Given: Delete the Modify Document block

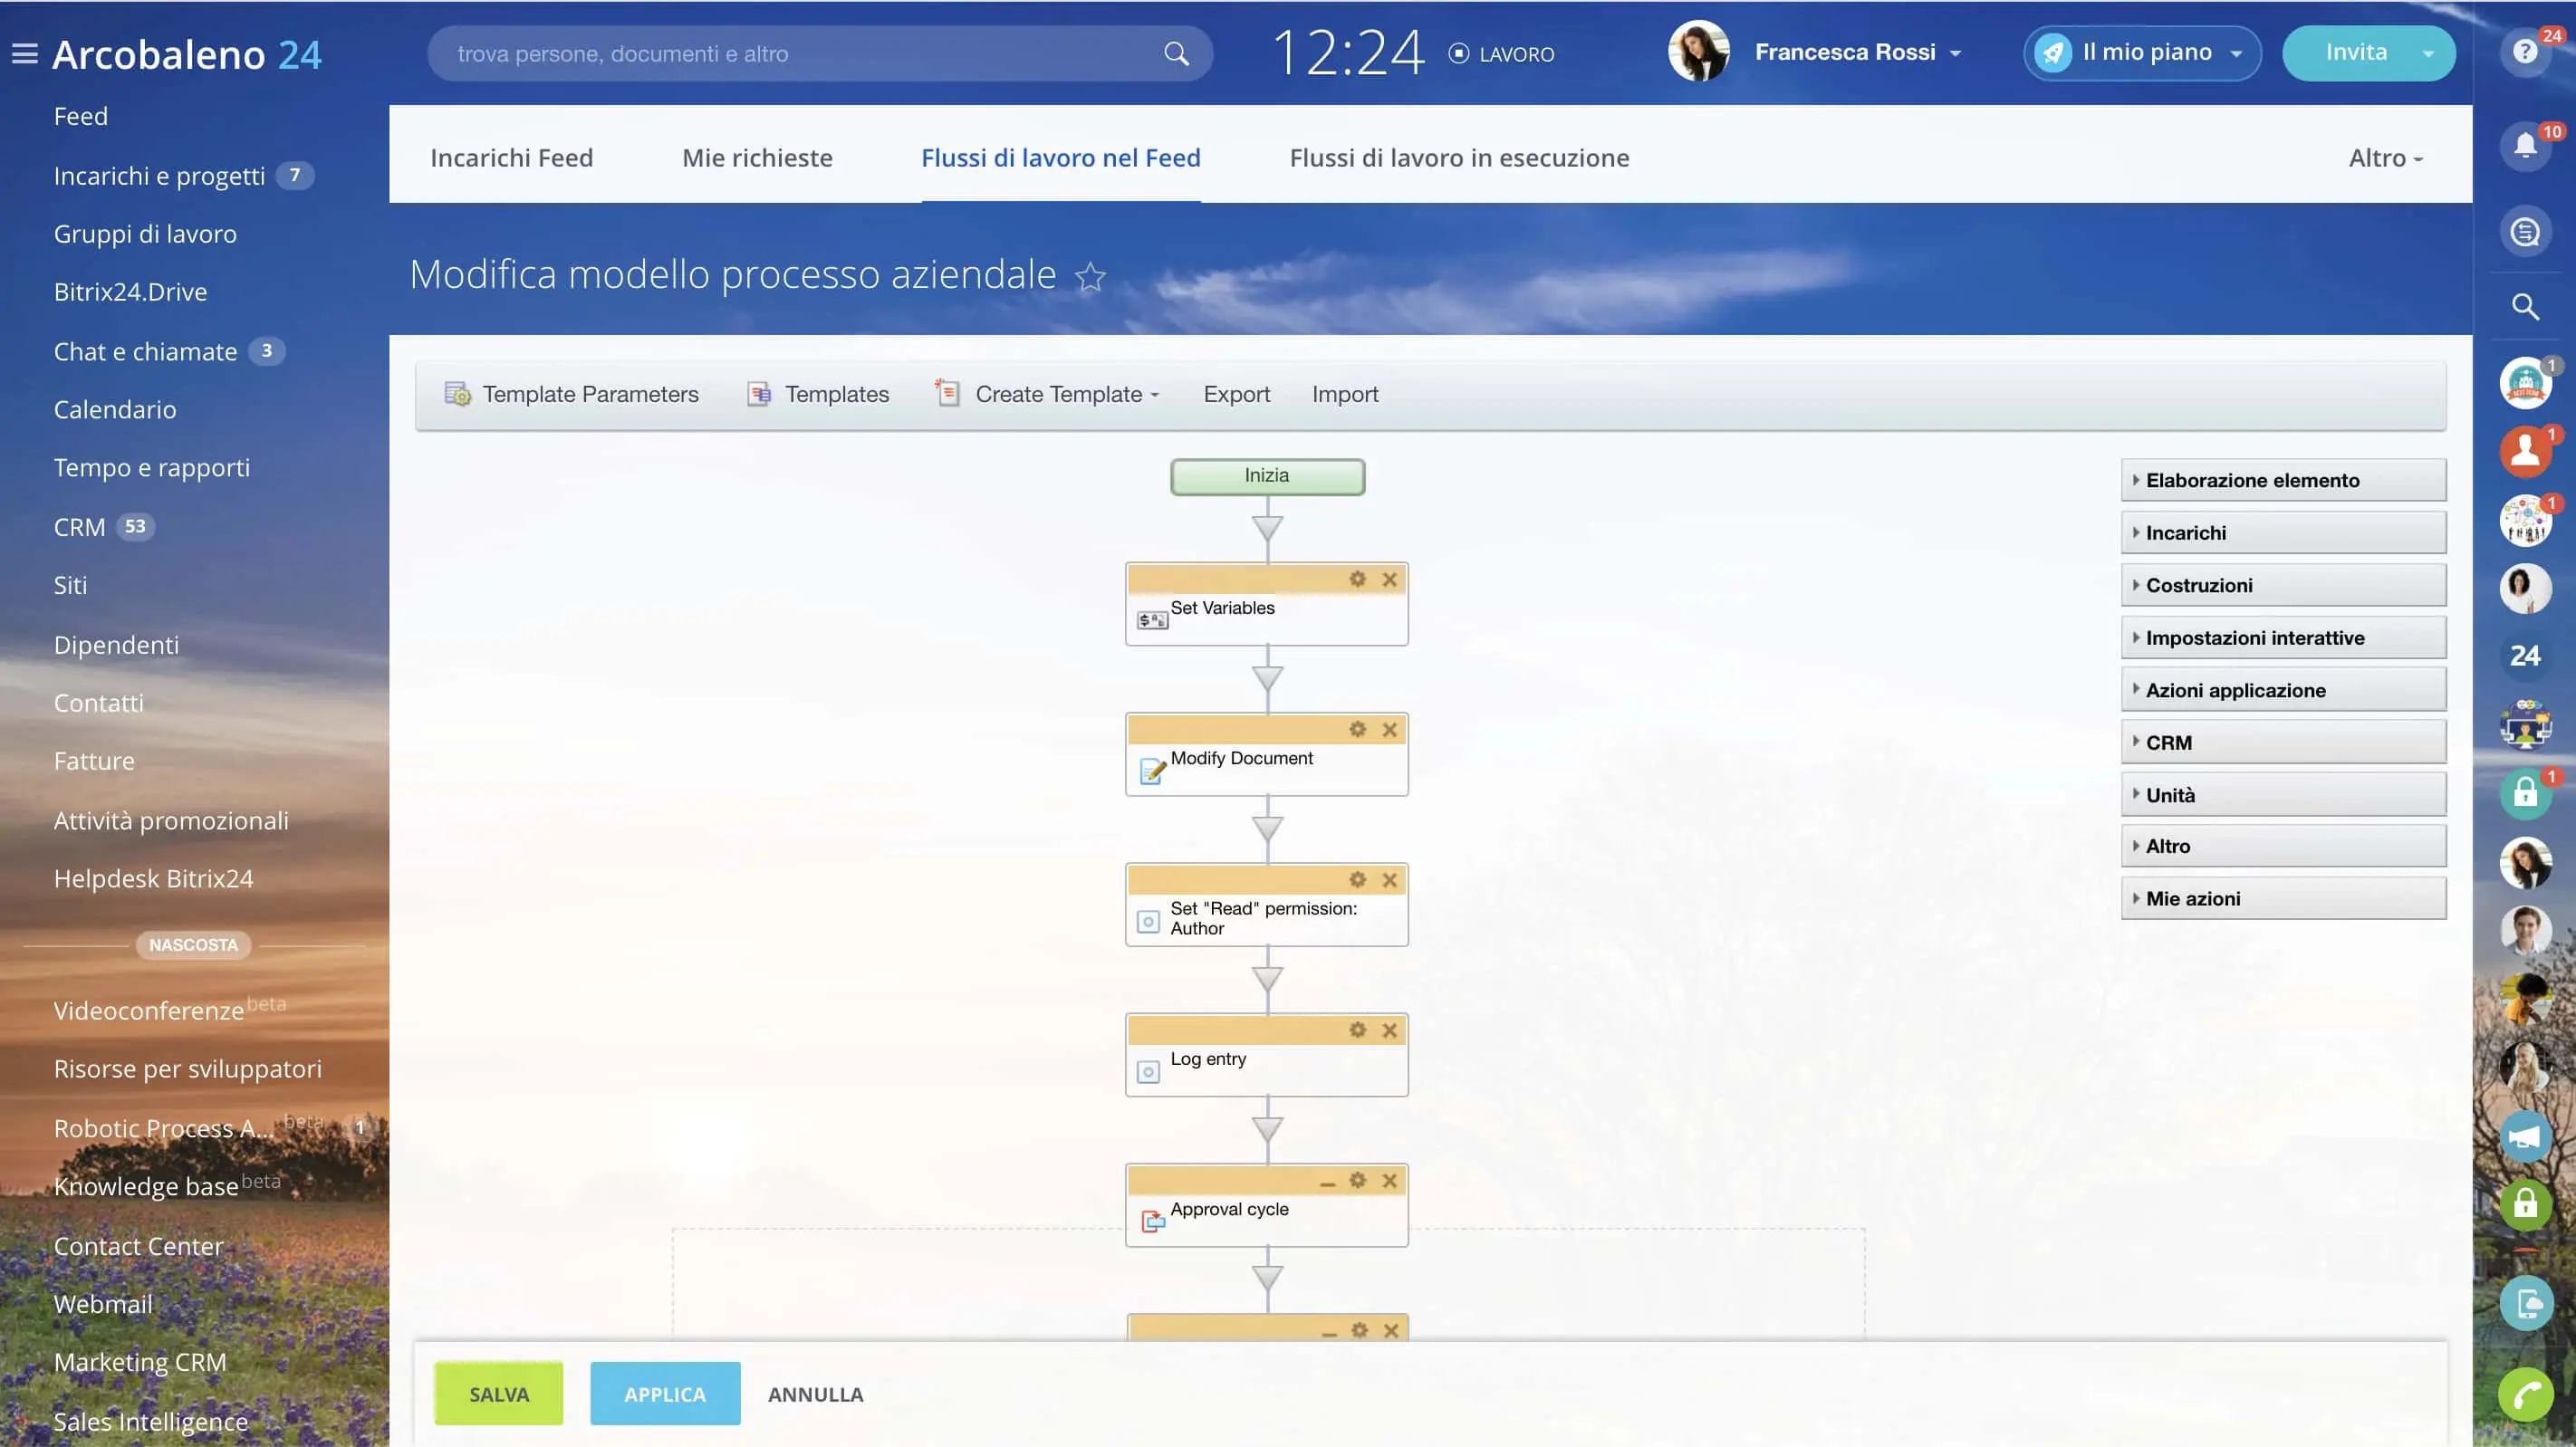Looking at the screenshot, I should coord(1389,729).
